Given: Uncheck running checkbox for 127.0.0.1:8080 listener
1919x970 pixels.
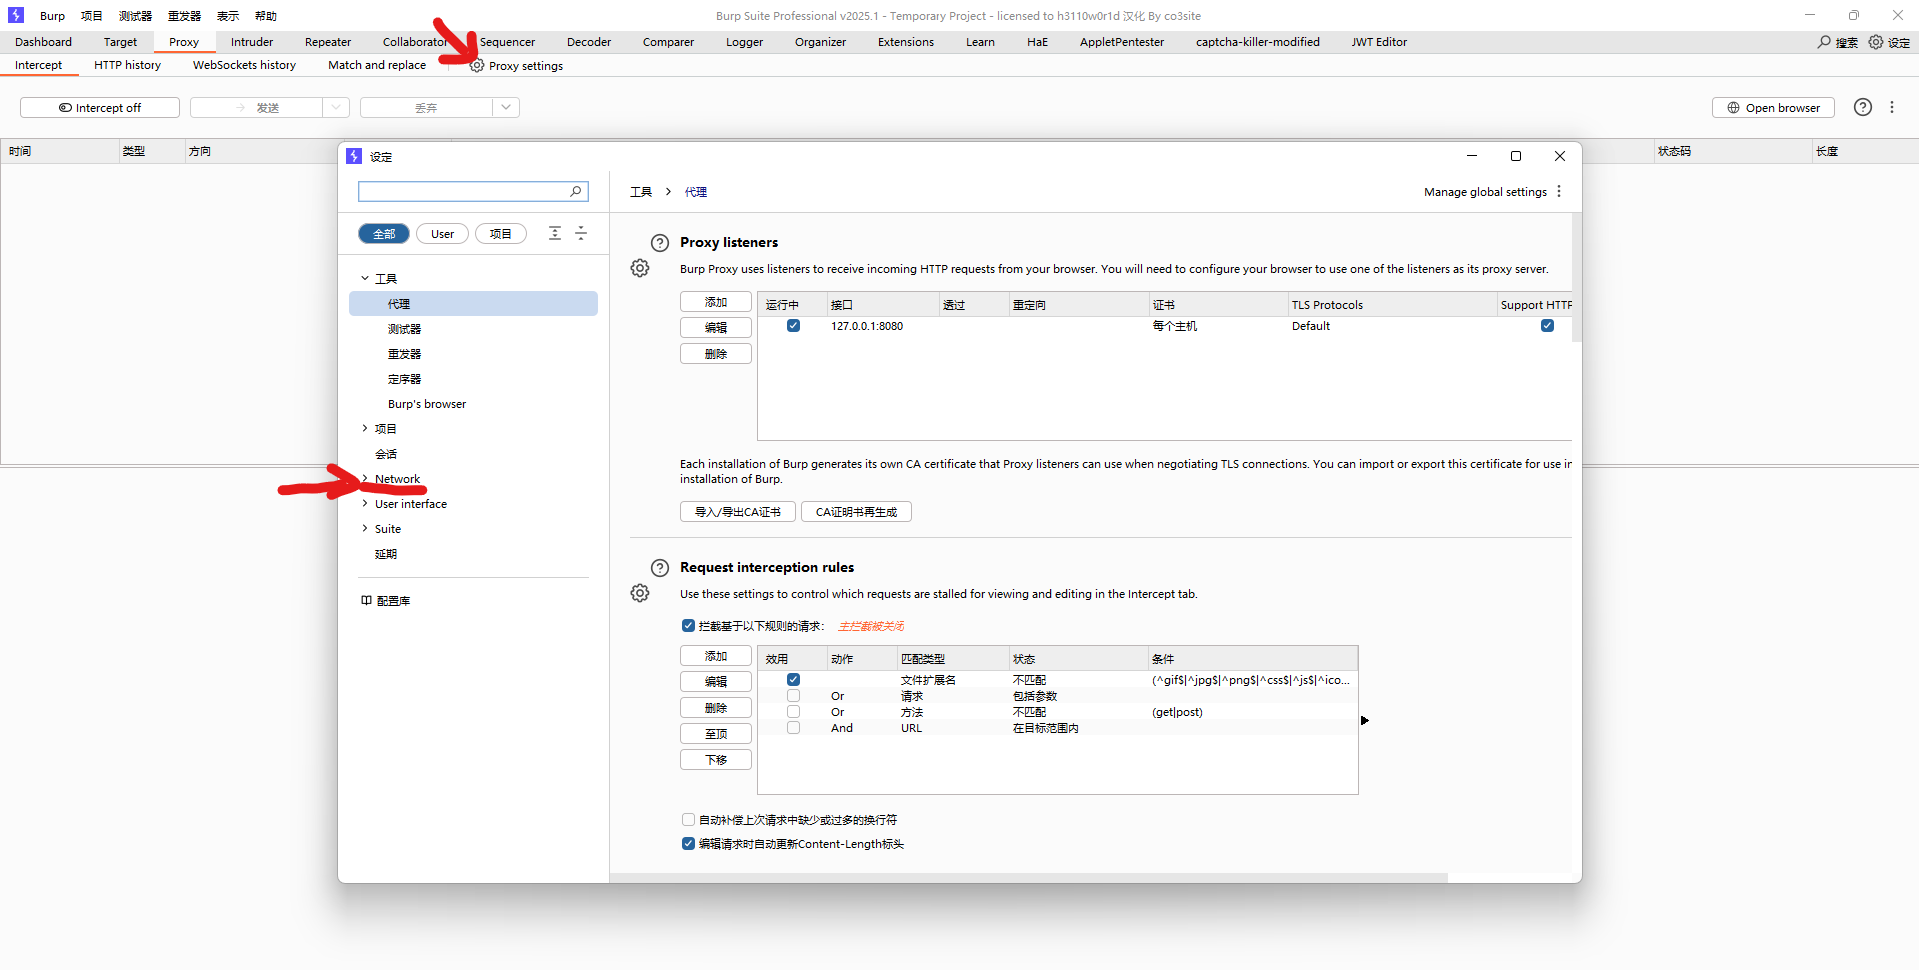Looking at the screenshot, I should pyautogui.click(x=793, y=326).
